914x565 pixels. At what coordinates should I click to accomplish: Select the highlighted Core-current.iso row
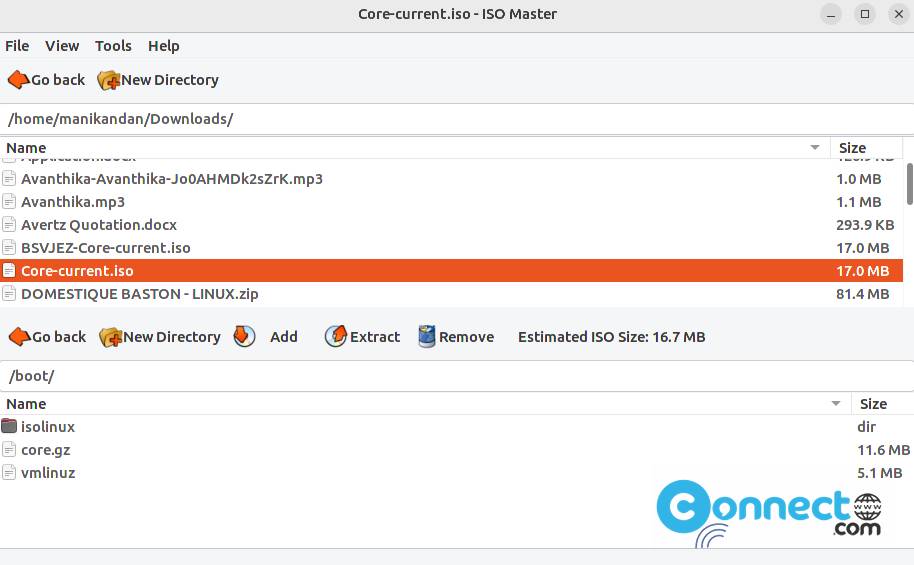pos(451,271)
